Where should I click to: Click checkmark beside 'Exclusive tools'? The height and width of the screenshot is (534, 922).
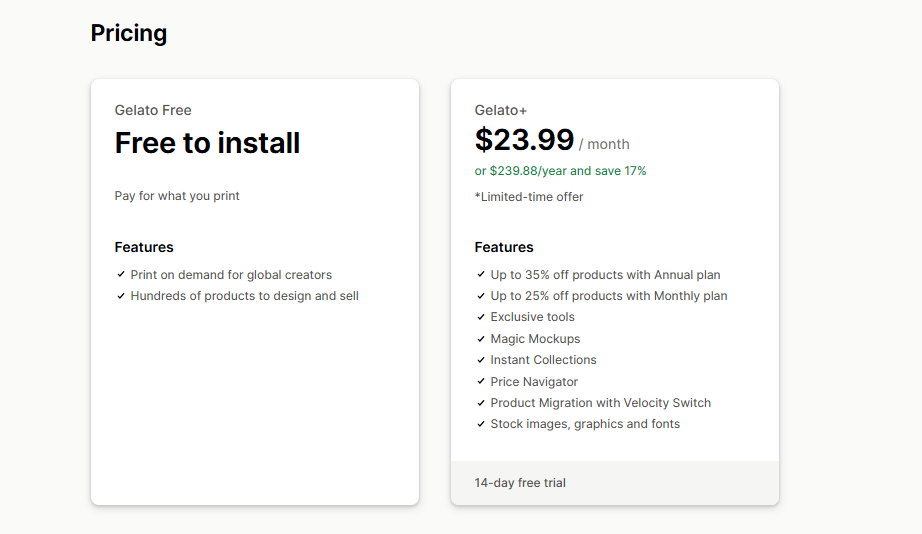[480, 317]
